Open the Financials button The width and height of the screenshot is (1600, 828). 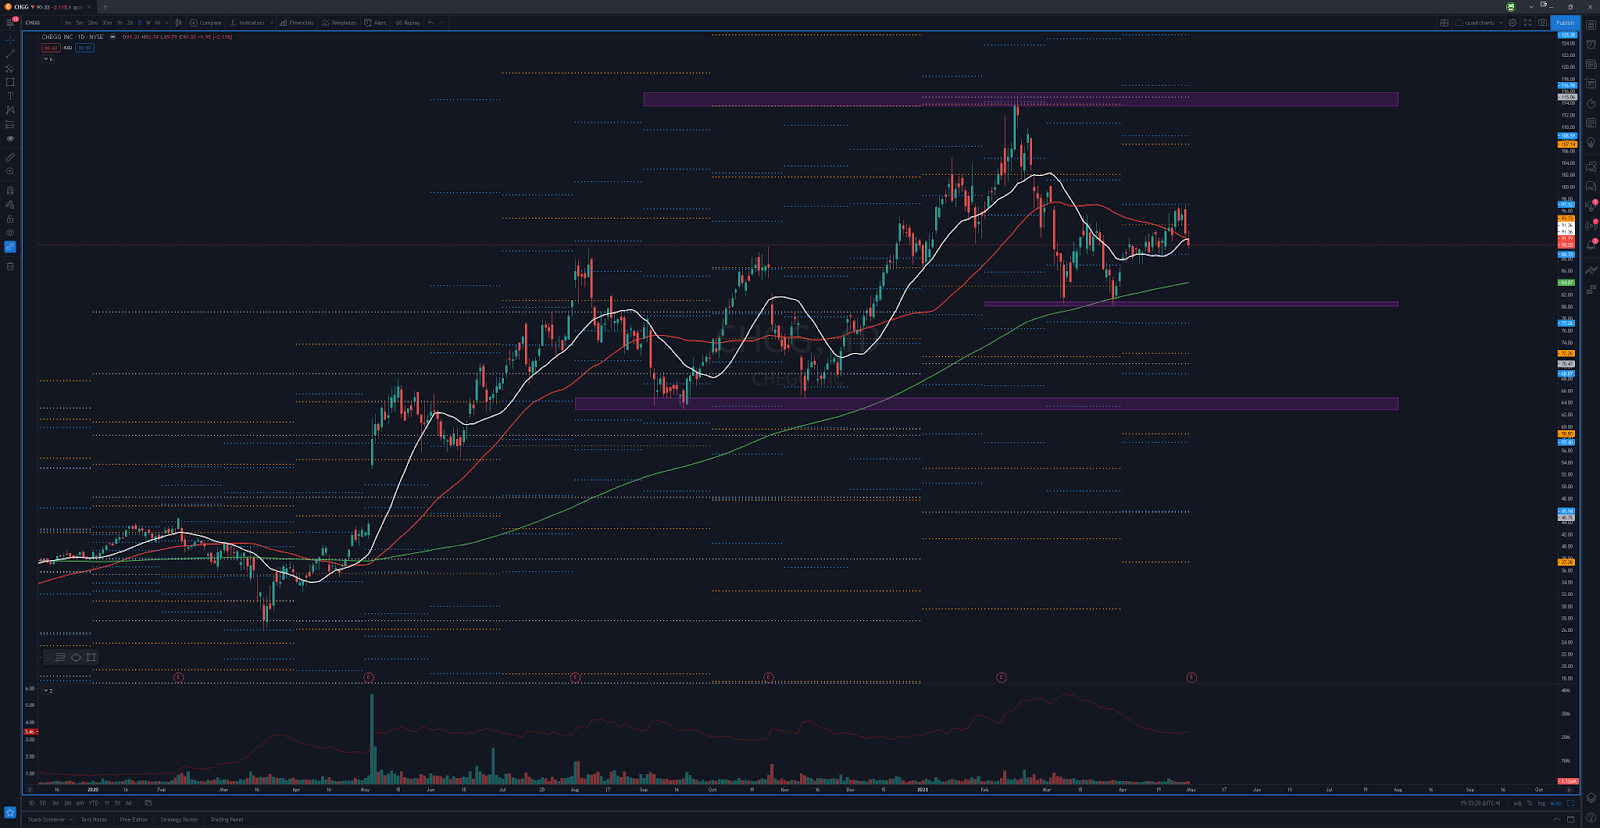tap(297, 22)
